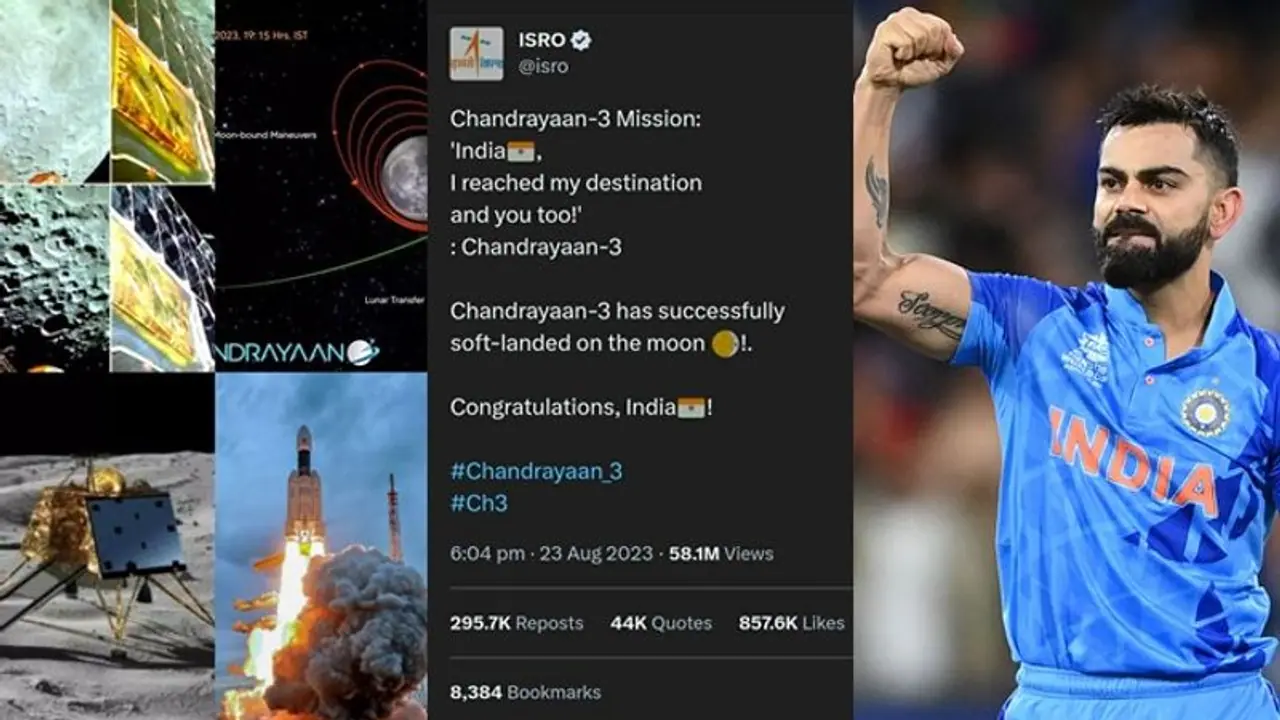Click the ISRO profile avatar logo
The width and height of the screenshot is (1280, 720).
coord(476,53)
